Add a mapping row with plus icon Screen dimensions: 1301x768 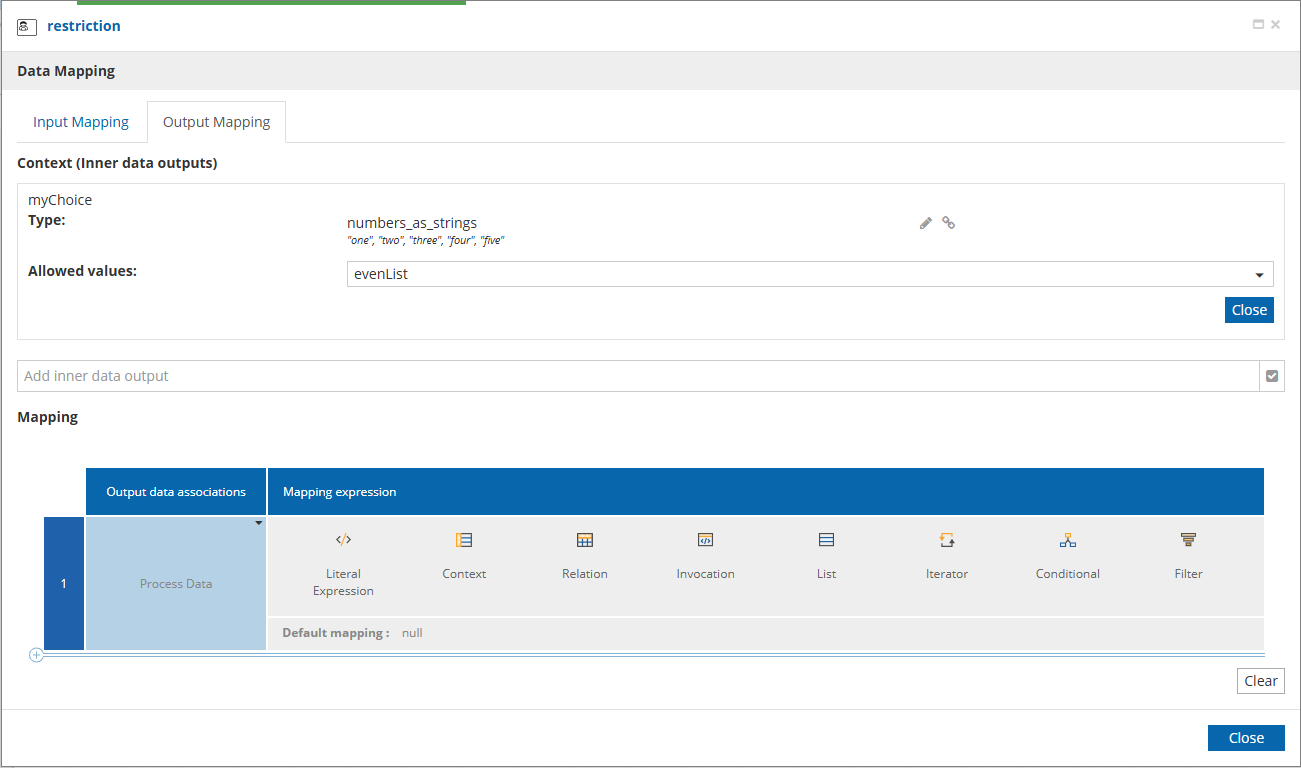pos(36,656)
